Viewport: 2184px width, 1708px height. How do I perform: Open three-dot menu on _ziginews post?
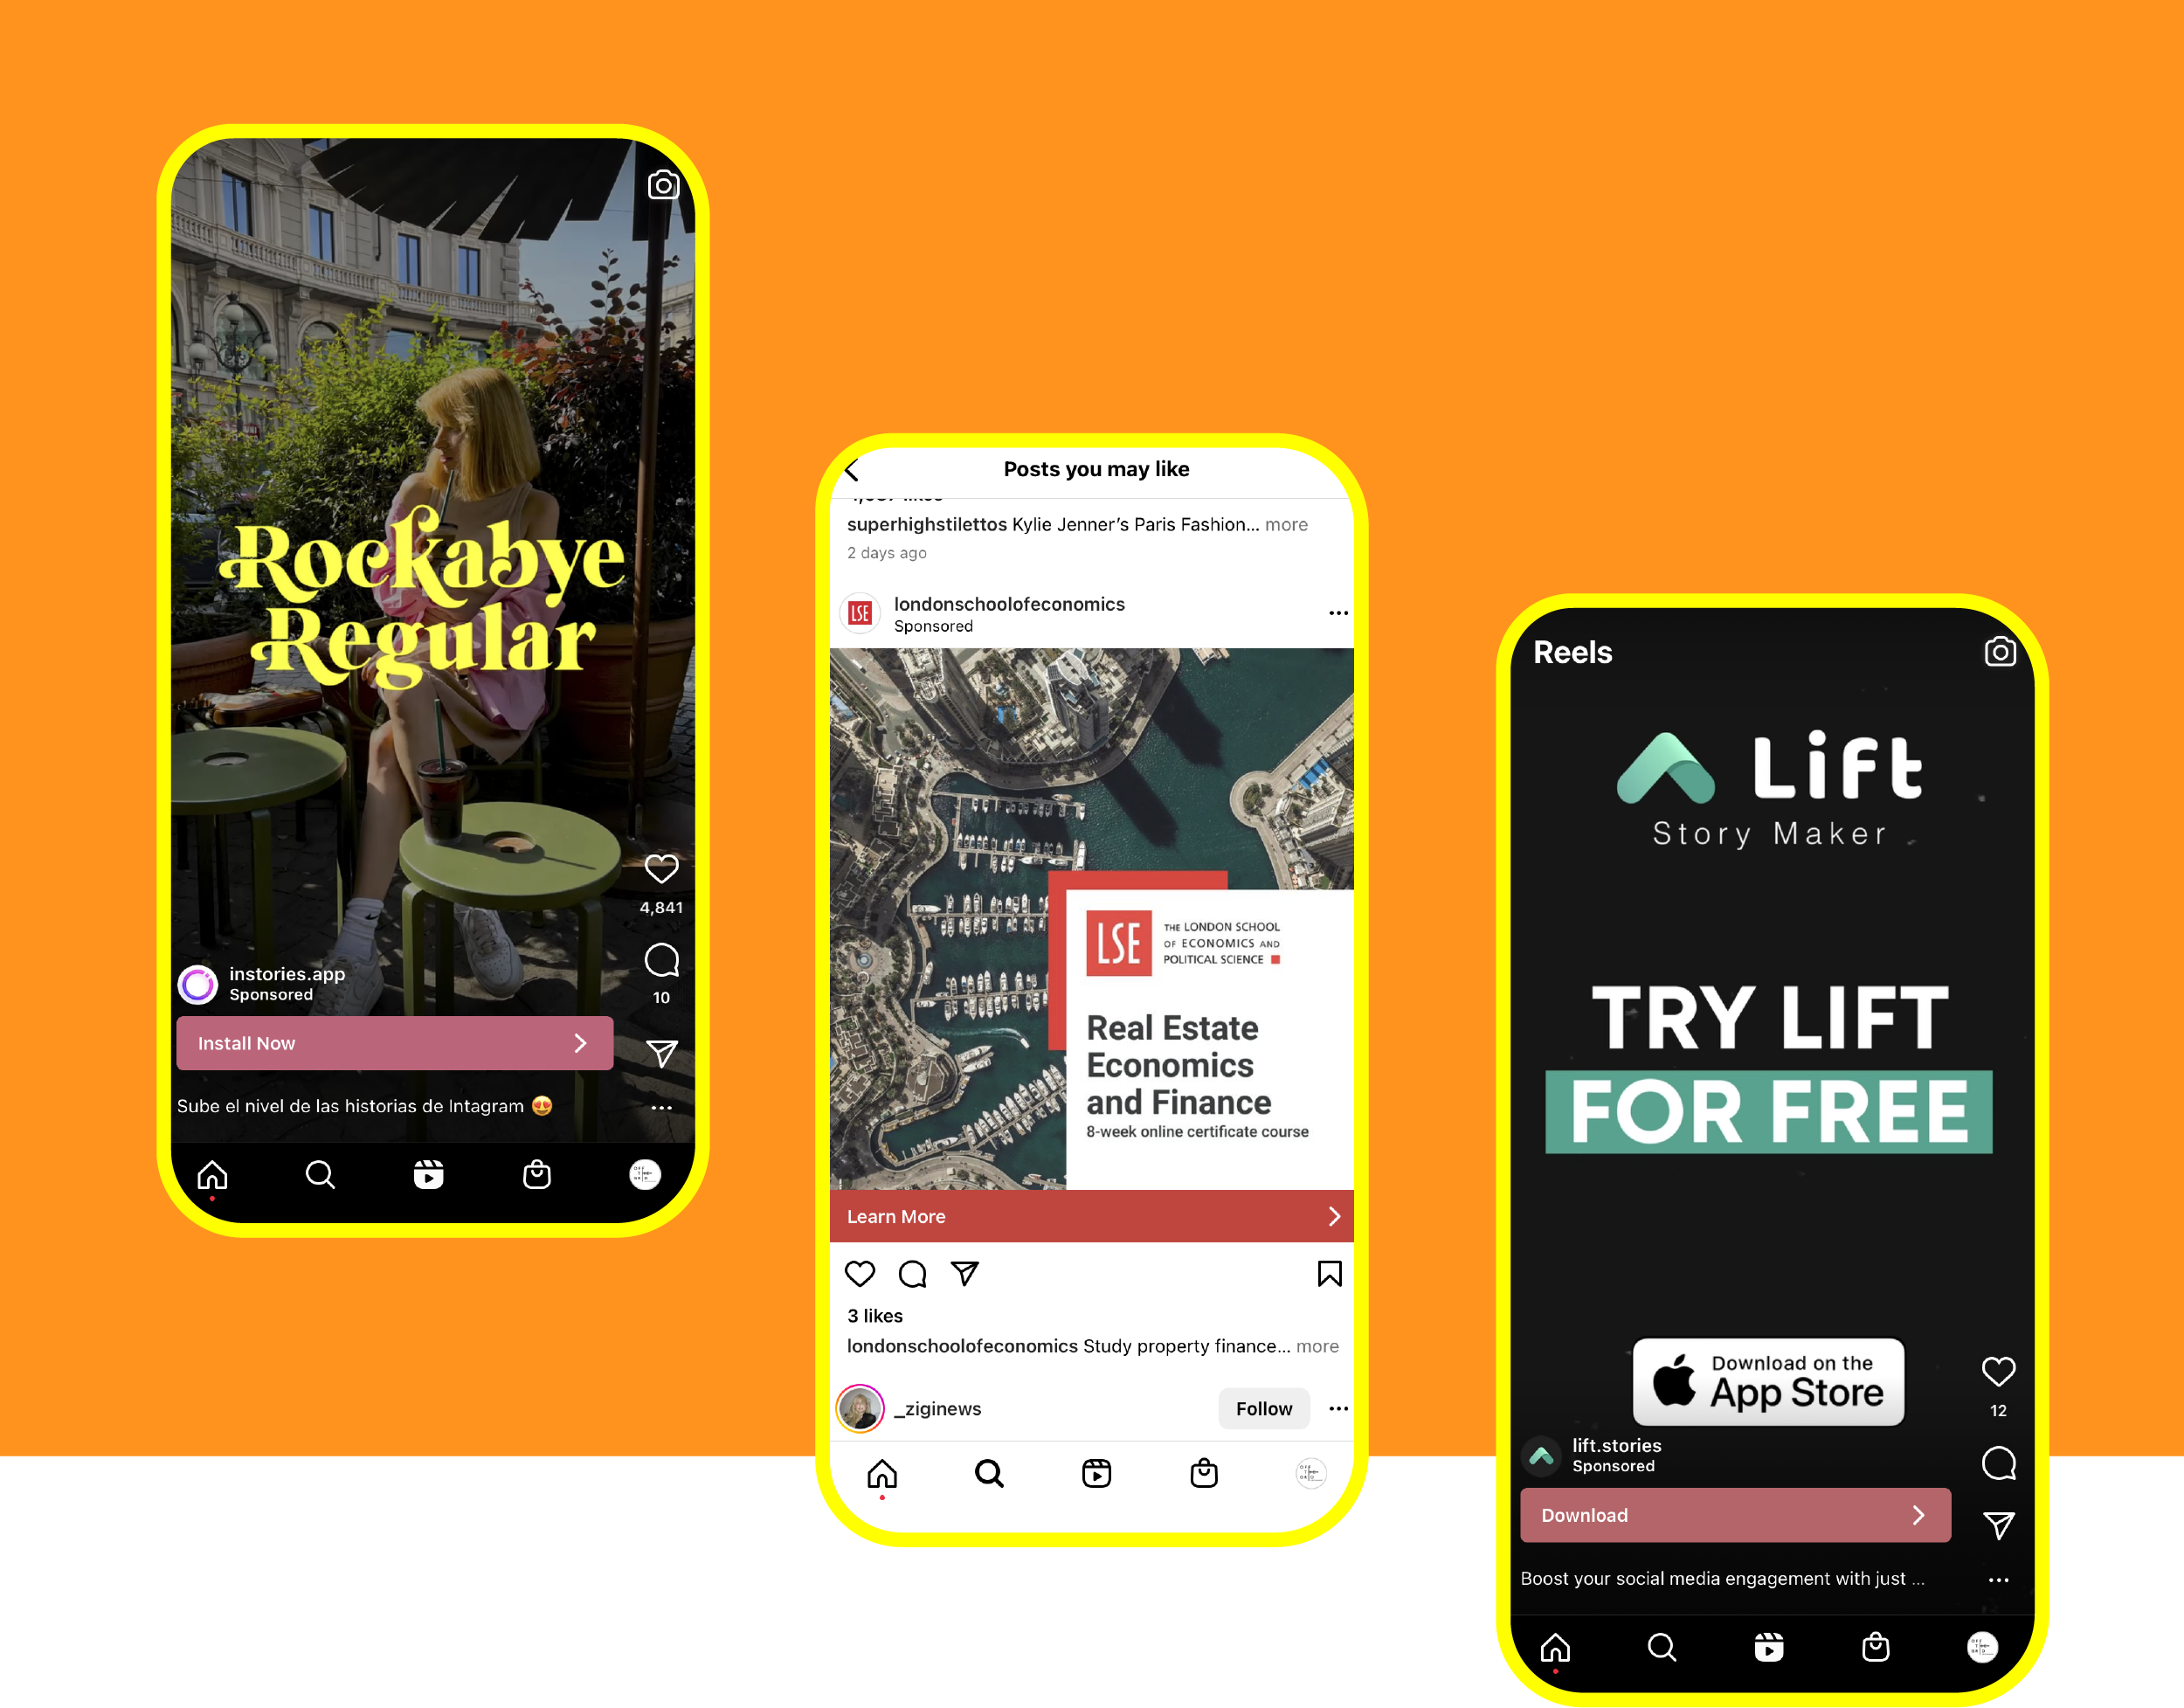(1344, 1408)
